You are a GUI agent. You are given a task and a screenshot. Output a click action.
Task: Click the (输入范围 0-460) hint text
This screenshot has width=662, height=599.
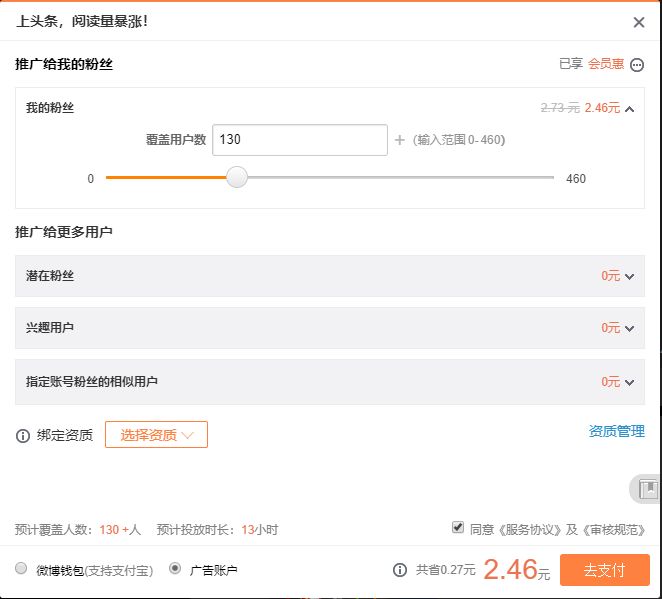[459, 140]
